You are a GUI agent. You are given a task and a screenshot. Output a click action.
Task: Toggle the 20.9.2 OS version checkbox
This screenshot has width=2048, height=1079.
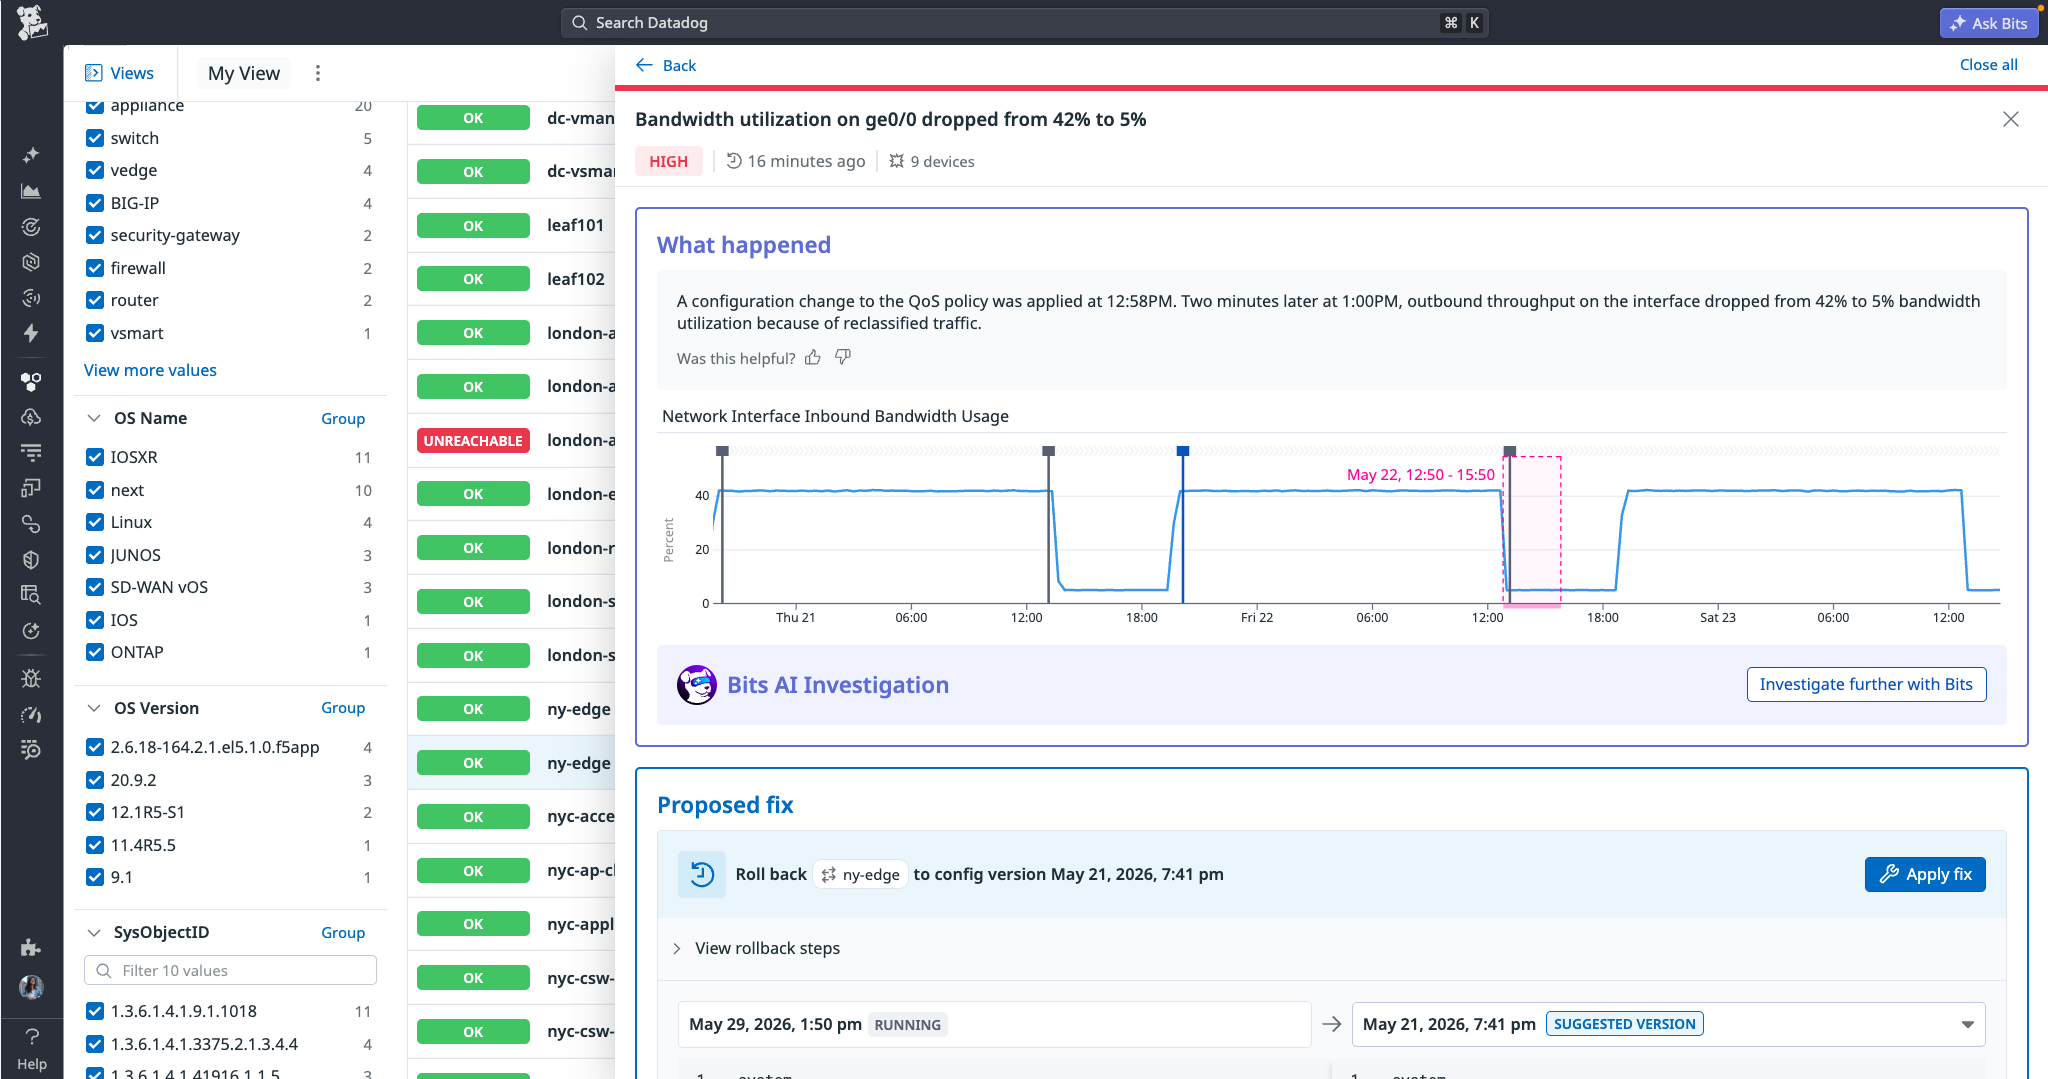click(x=95, y=780)
